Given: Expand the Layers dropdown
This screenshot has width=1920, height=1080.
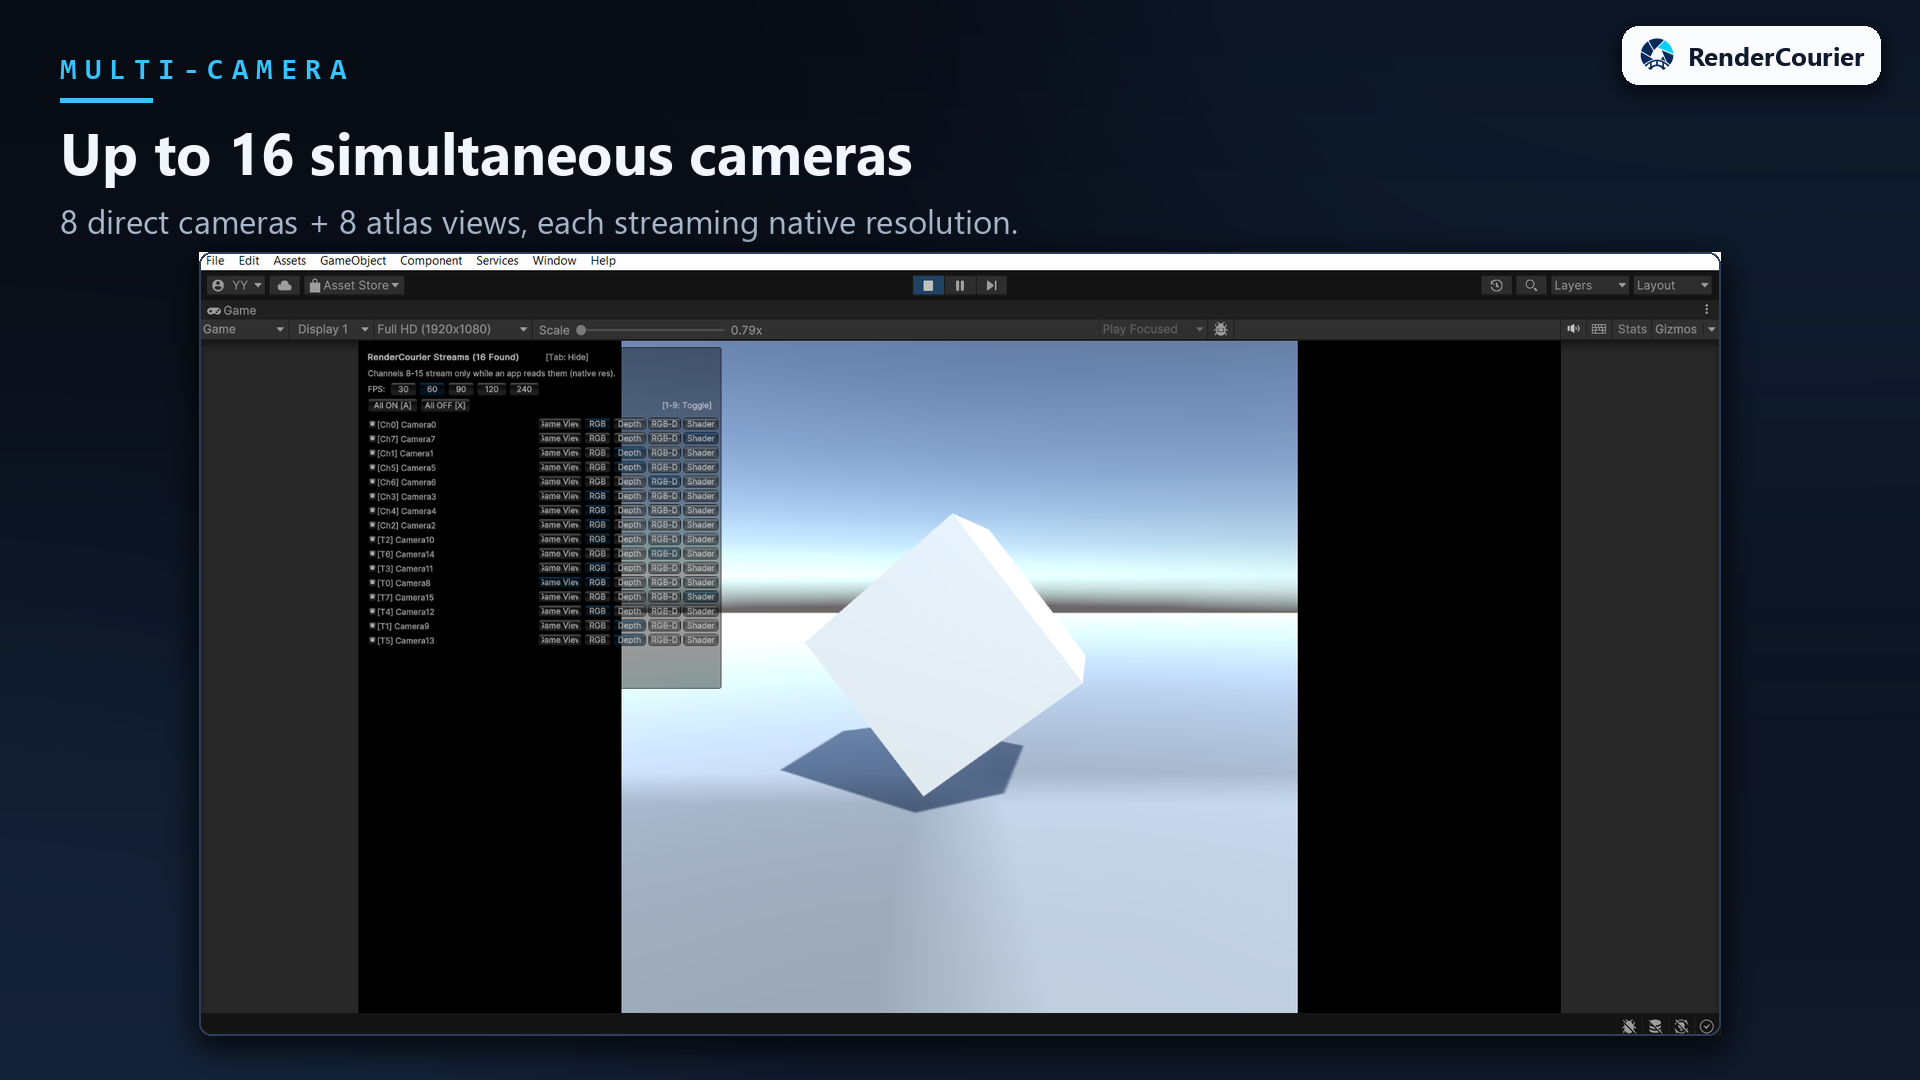Looking at the screenshot, I should point(1589,286).
